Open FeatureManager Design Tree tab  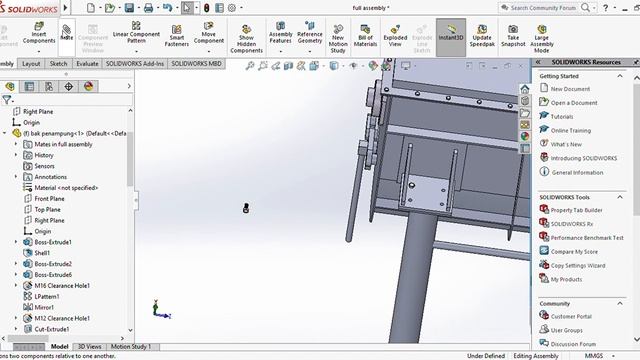(x=10, y=86)
